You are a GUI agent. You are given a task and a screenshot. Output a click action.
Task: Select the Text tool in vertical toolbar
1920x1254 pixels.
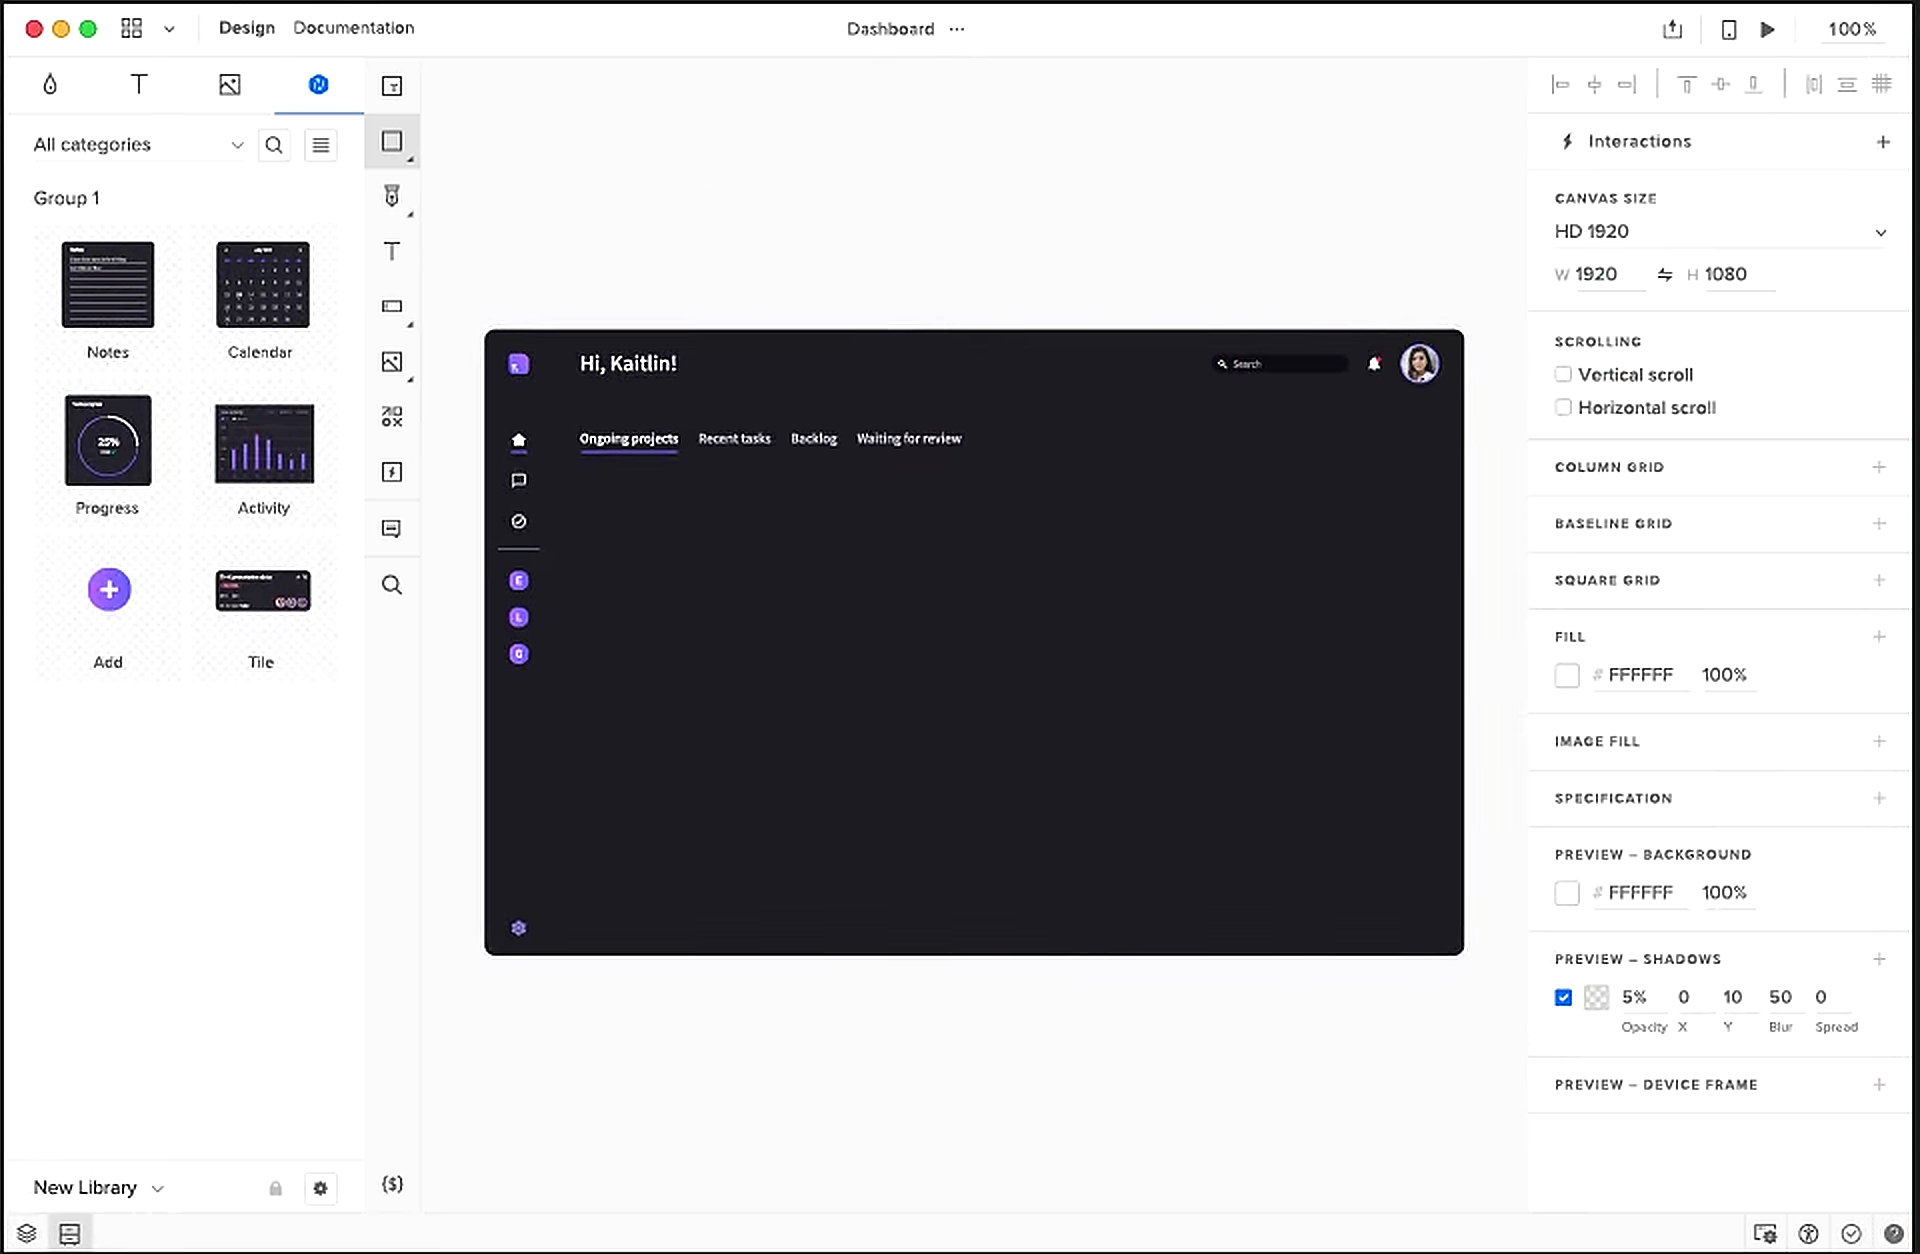(x=392, y=251)
